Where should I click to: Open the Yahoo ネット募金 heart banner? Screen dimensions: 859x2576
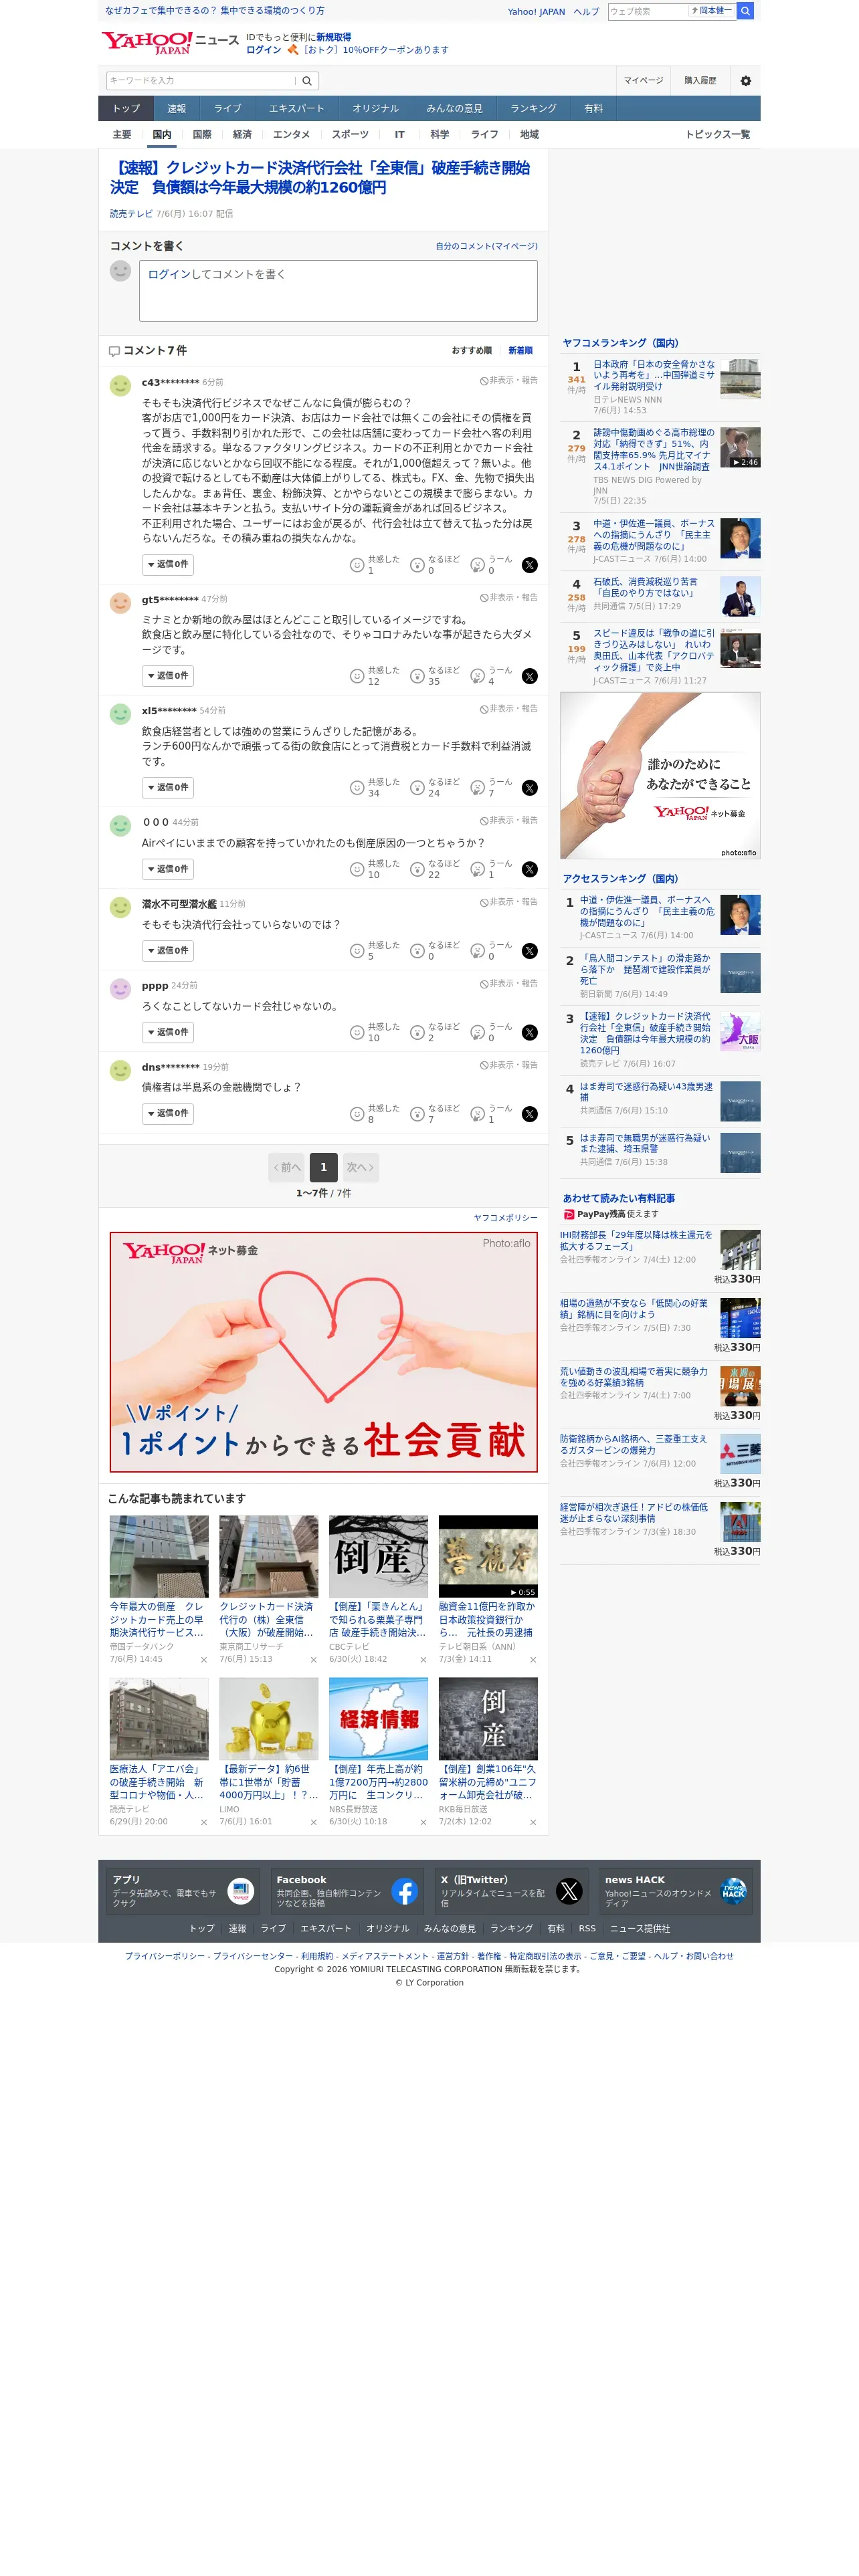[323, 1352]
